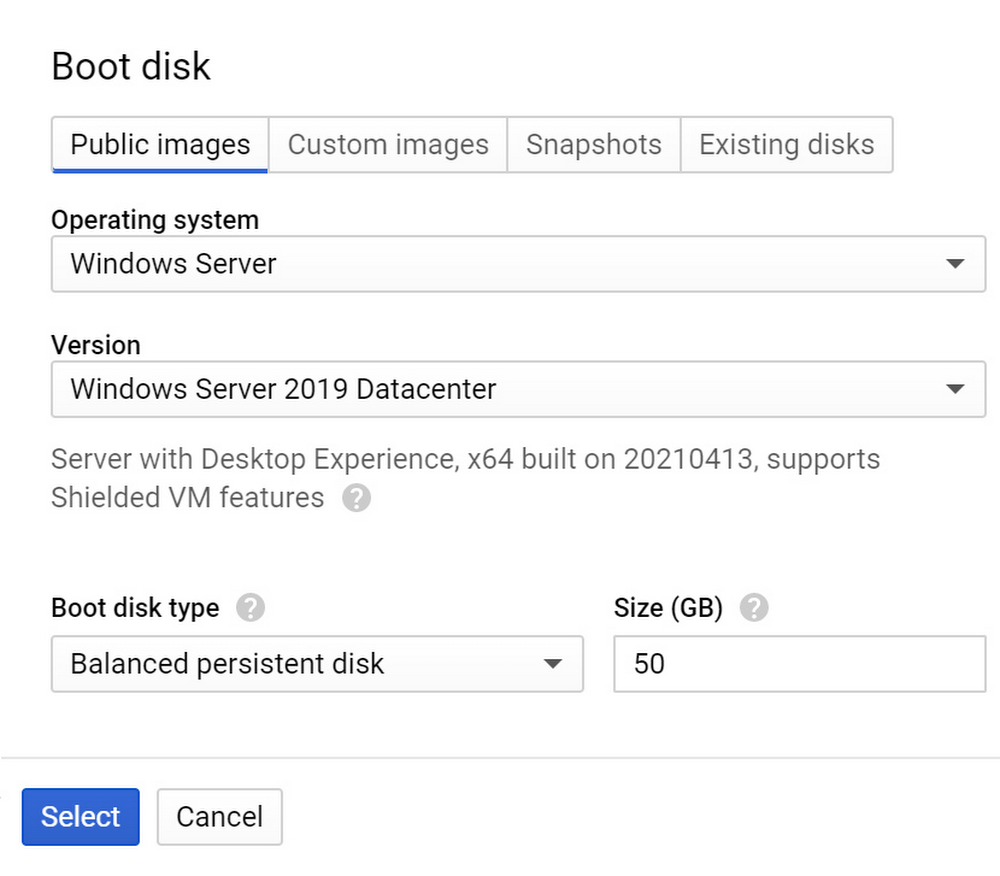
Task: Click the Operating system label
Action: (x=155, y=220)
